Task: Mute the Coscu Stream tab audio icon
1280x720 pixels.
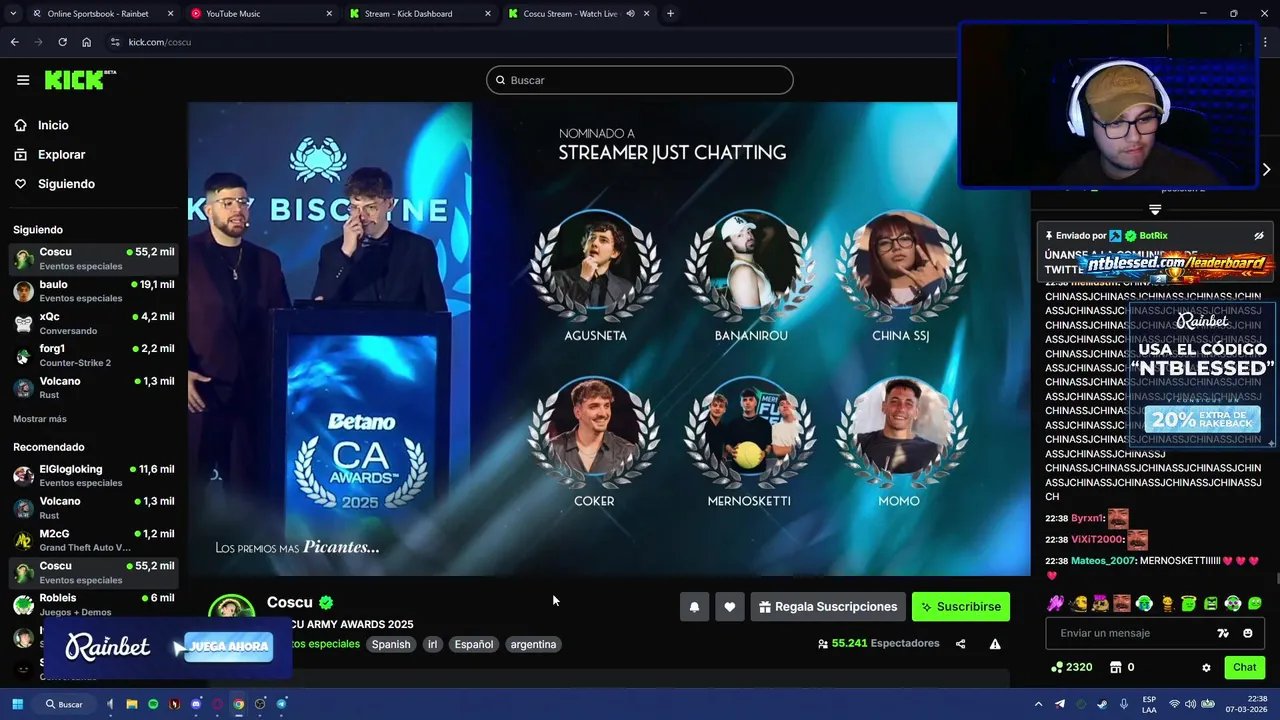Action: 630,14
